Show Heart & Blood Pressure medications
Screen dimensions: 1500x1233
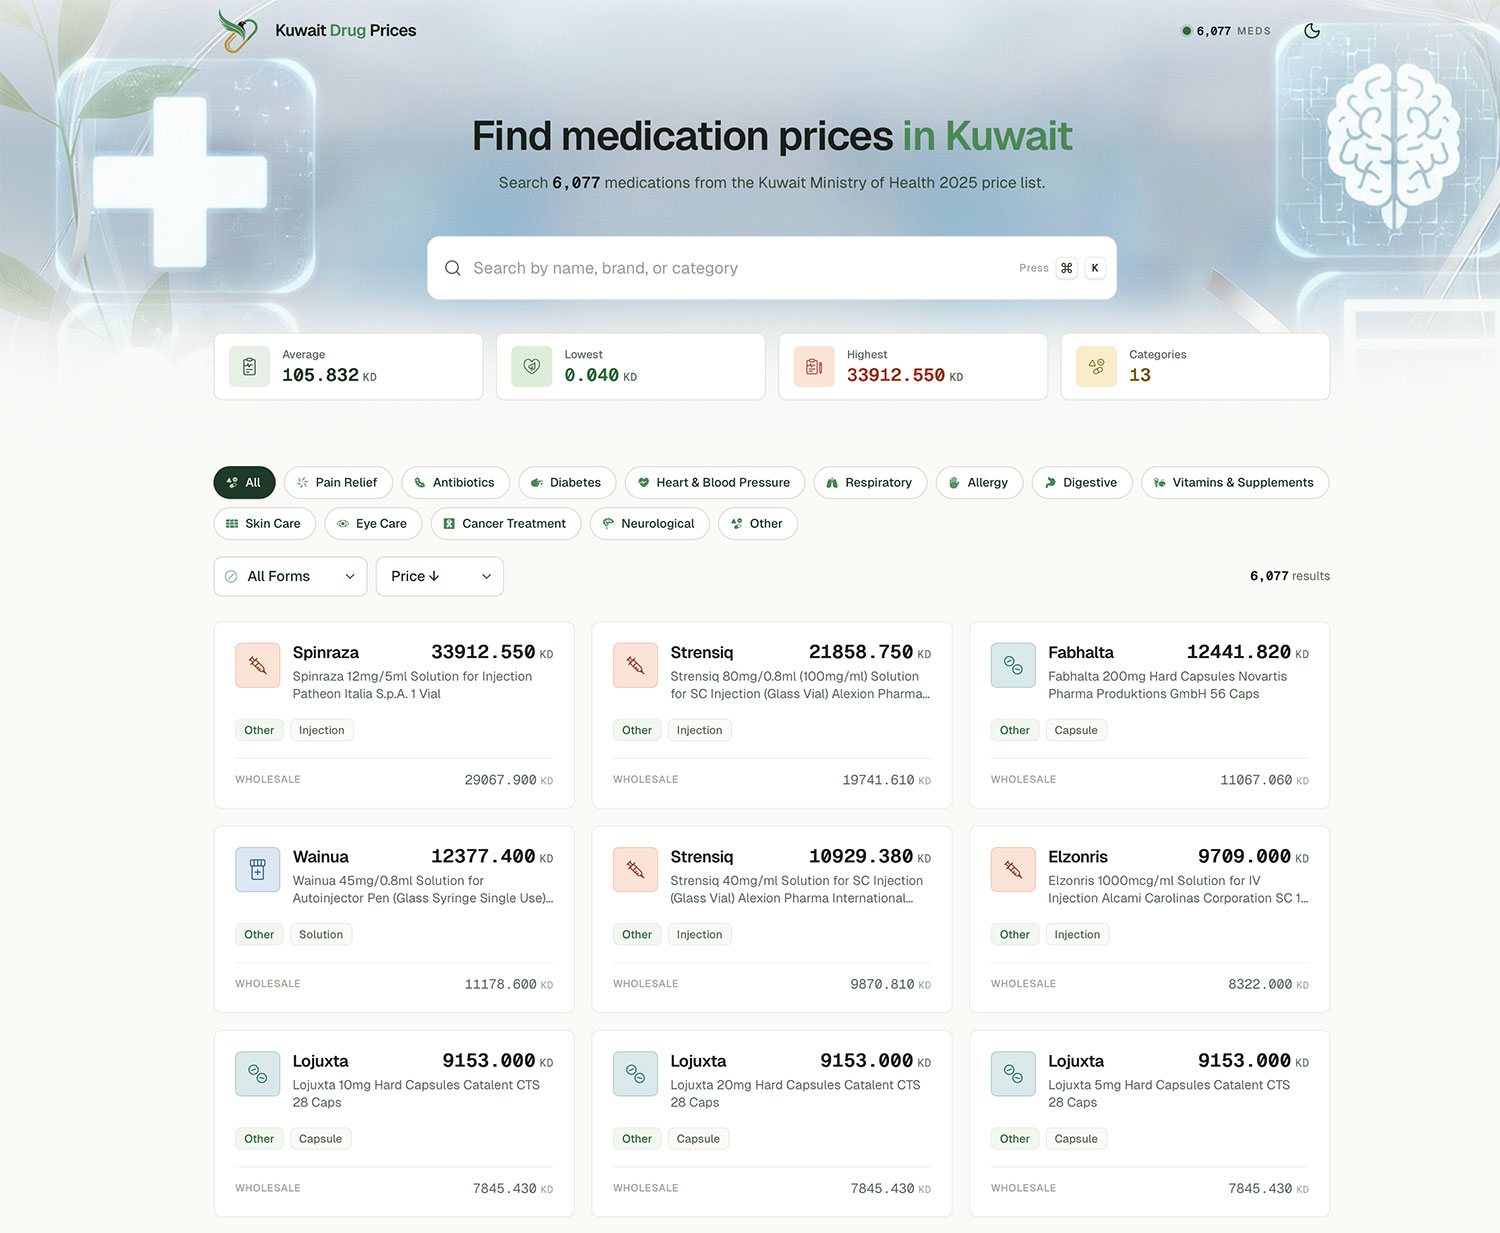click(x=714, y=482)
